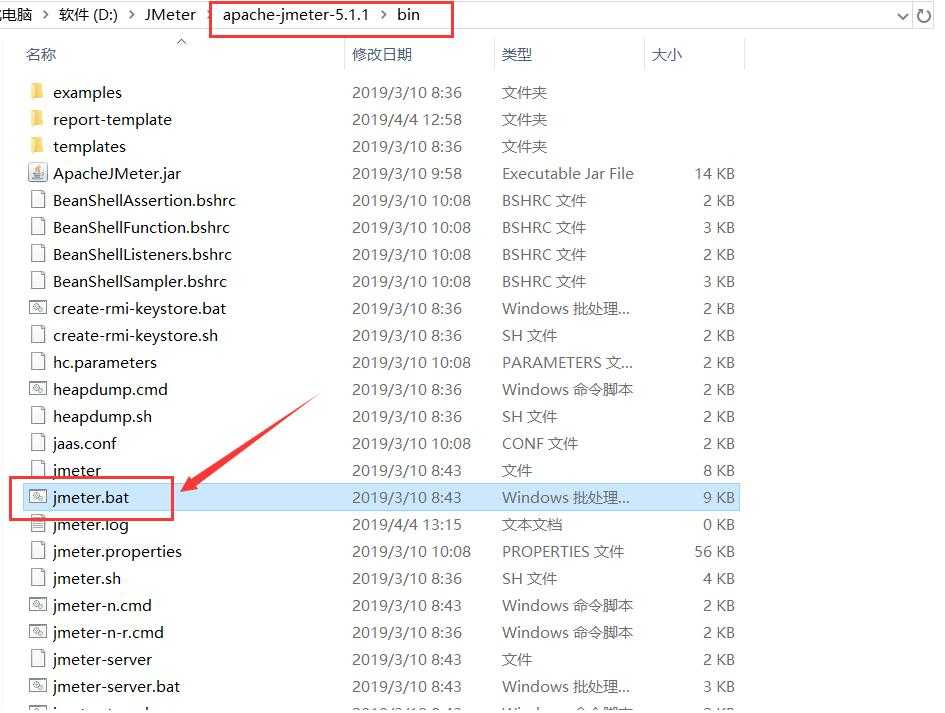Select jmeter-n-r.cmd file name
Image resolution: width=945 pixels, height=713 pixels.
108,632
